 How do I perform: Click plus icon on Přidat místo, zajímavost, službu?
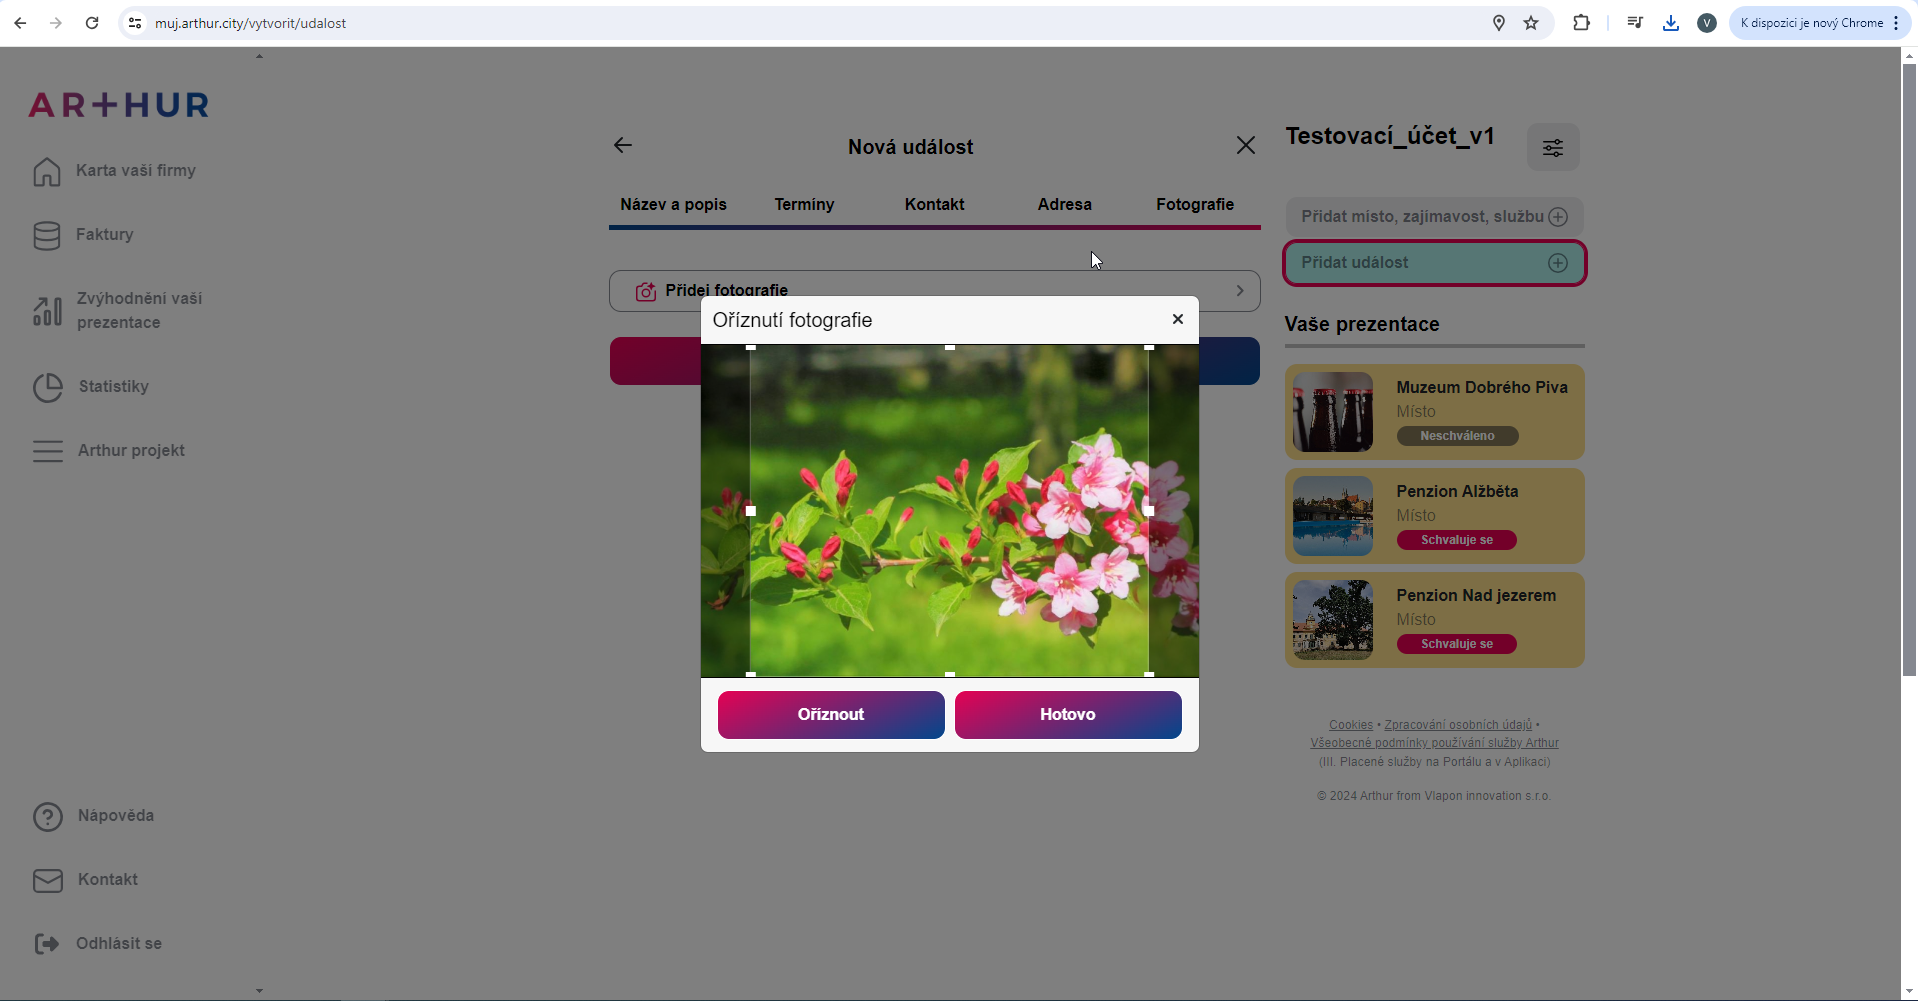(x=1557, y=217)
